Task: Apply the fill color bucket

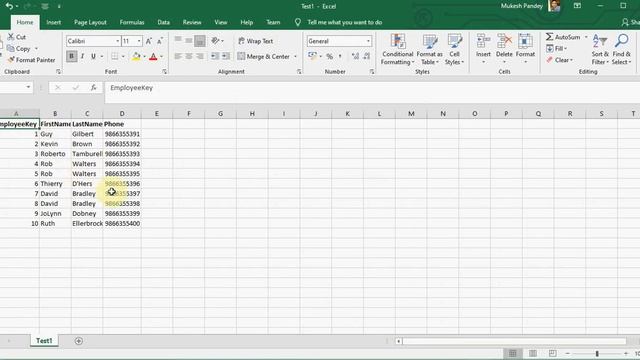Action: pos(136,56)
